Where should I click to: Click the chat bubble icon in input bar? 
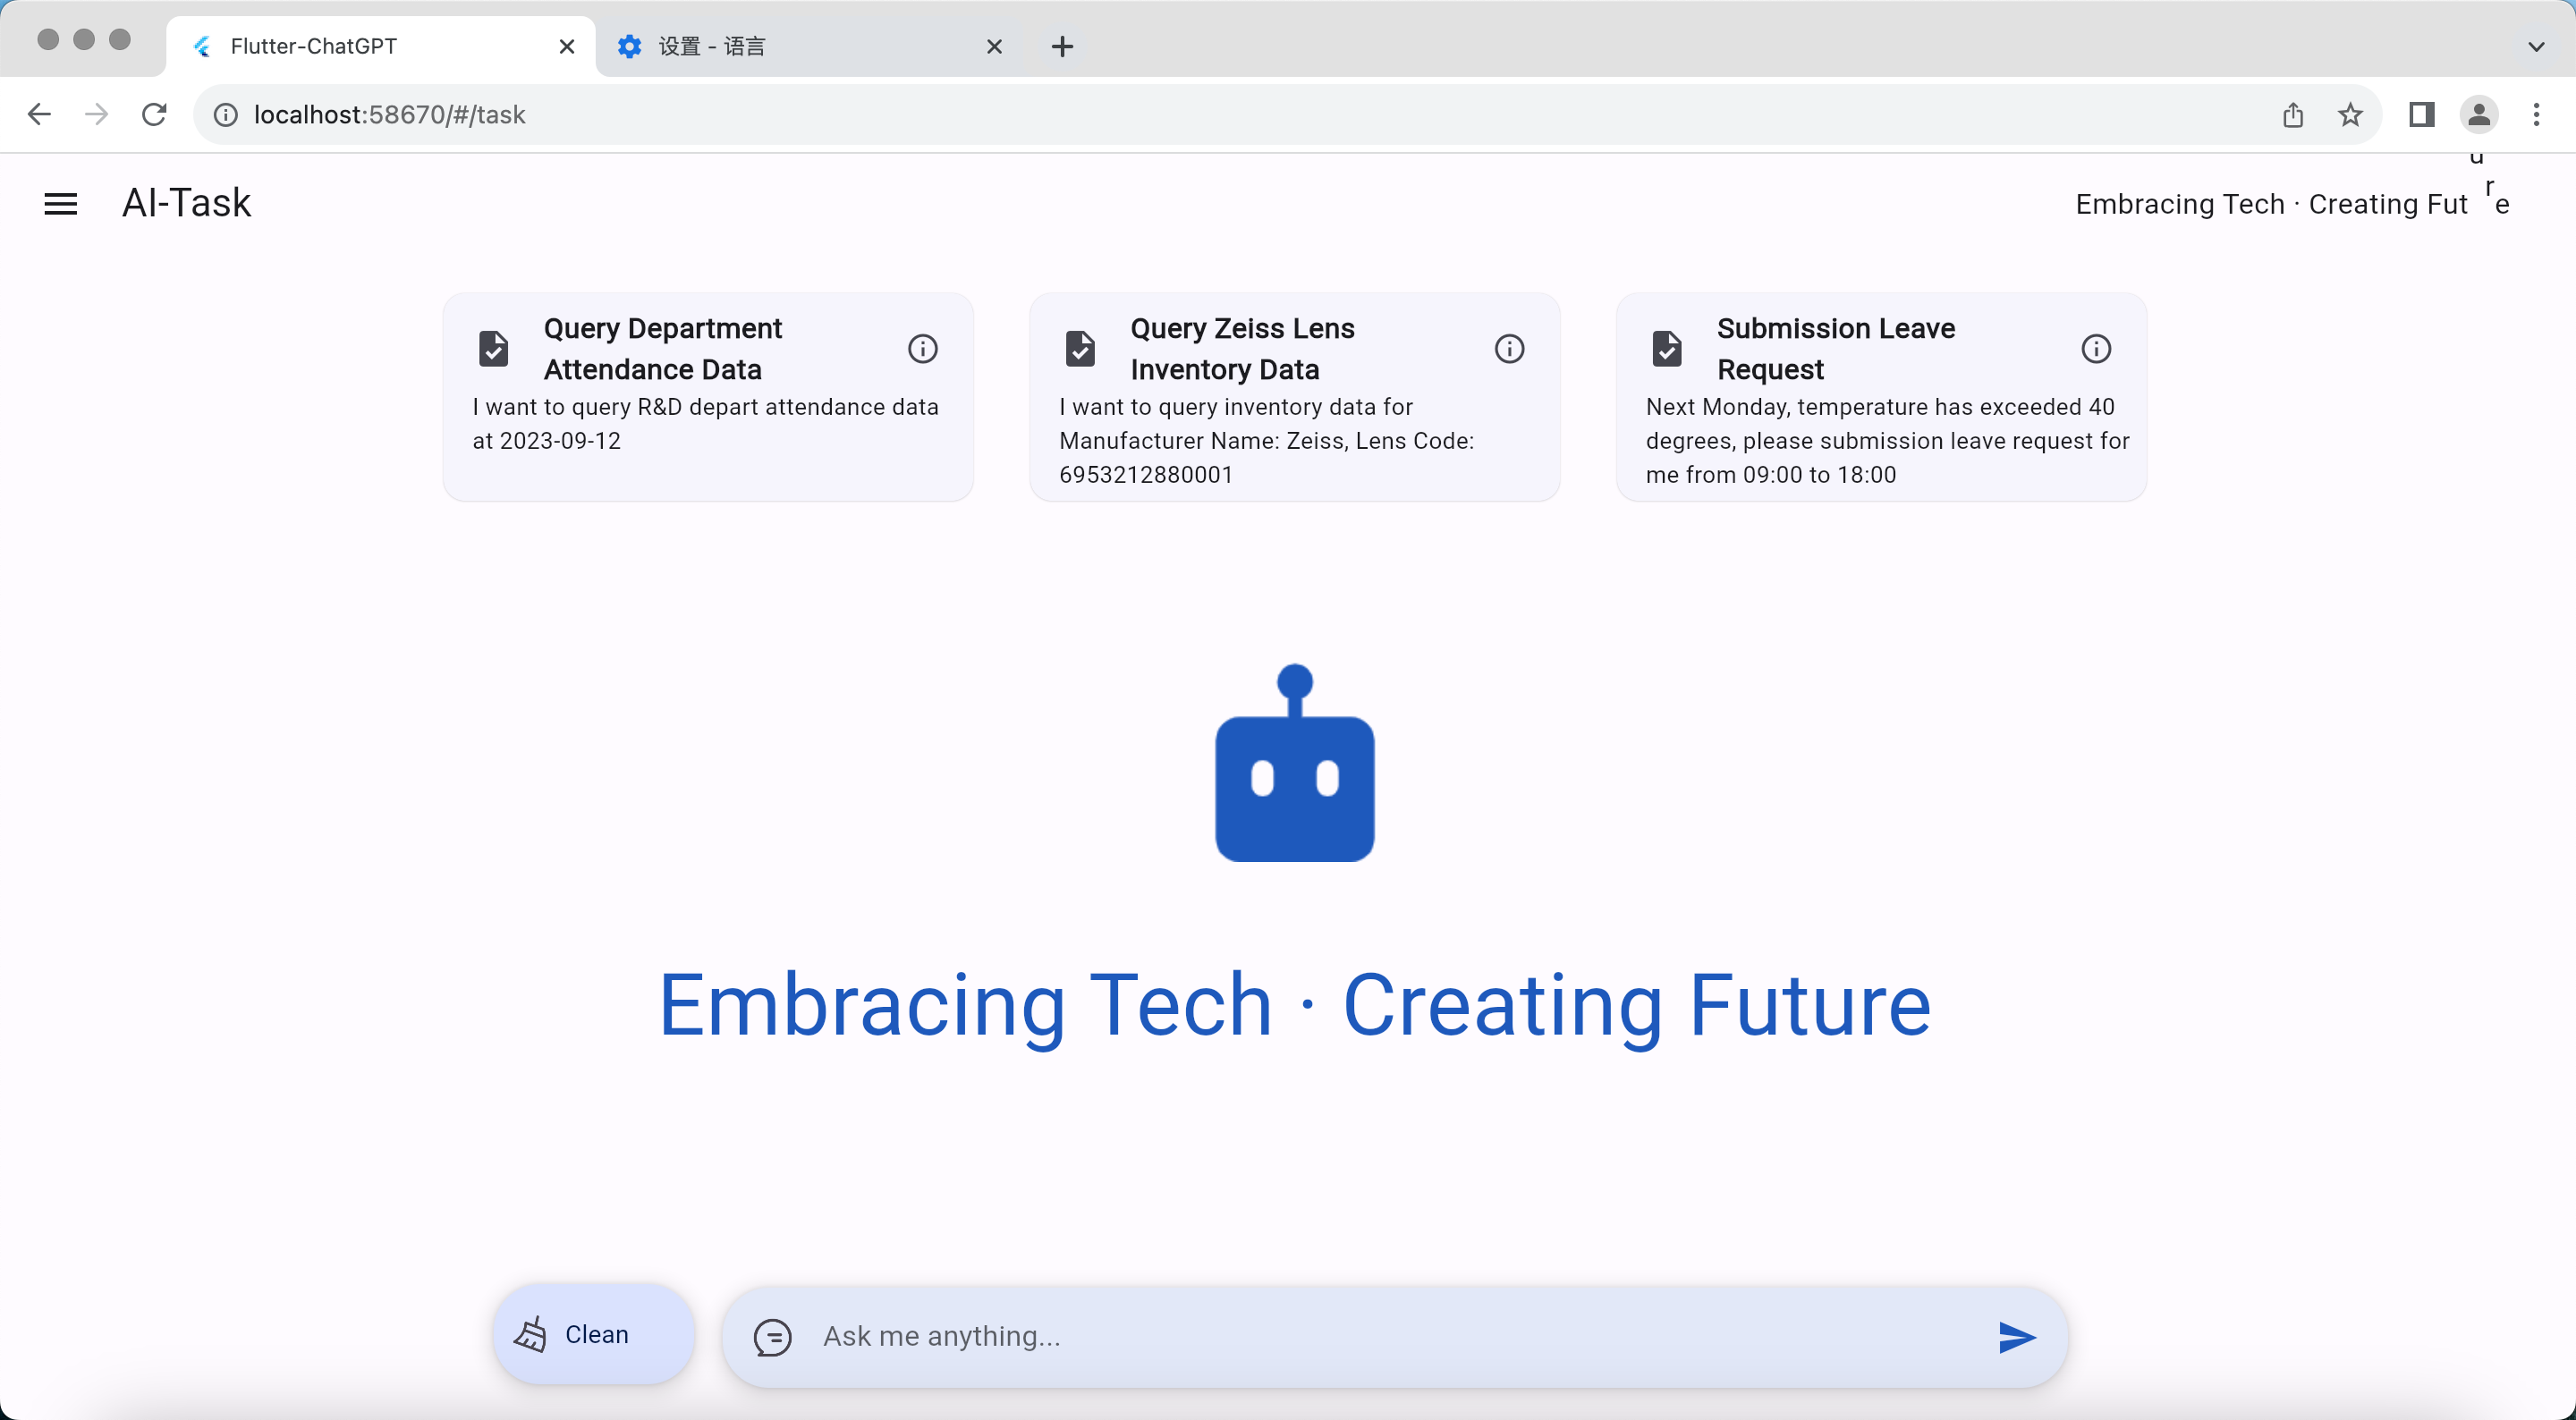(x=773, y=1337)
